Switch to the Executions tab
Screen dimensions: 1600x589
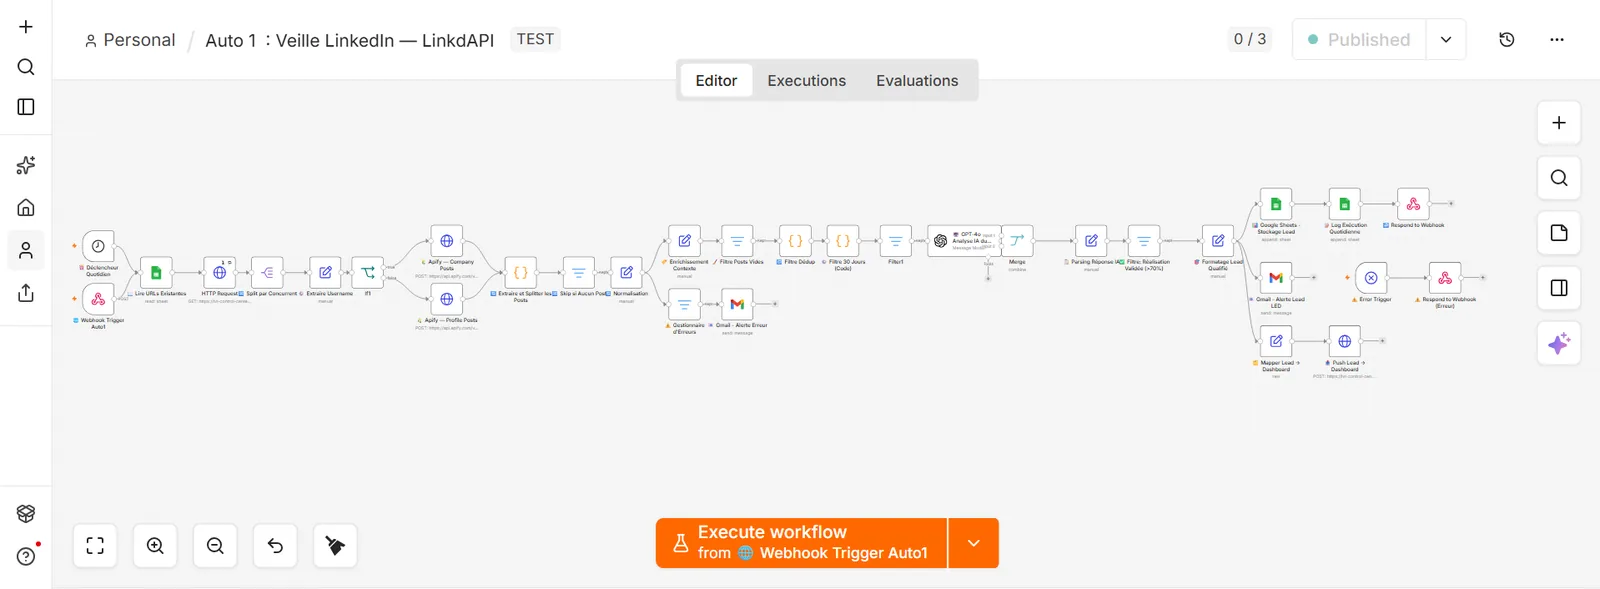pyautogui.click(x=806, y=81)
